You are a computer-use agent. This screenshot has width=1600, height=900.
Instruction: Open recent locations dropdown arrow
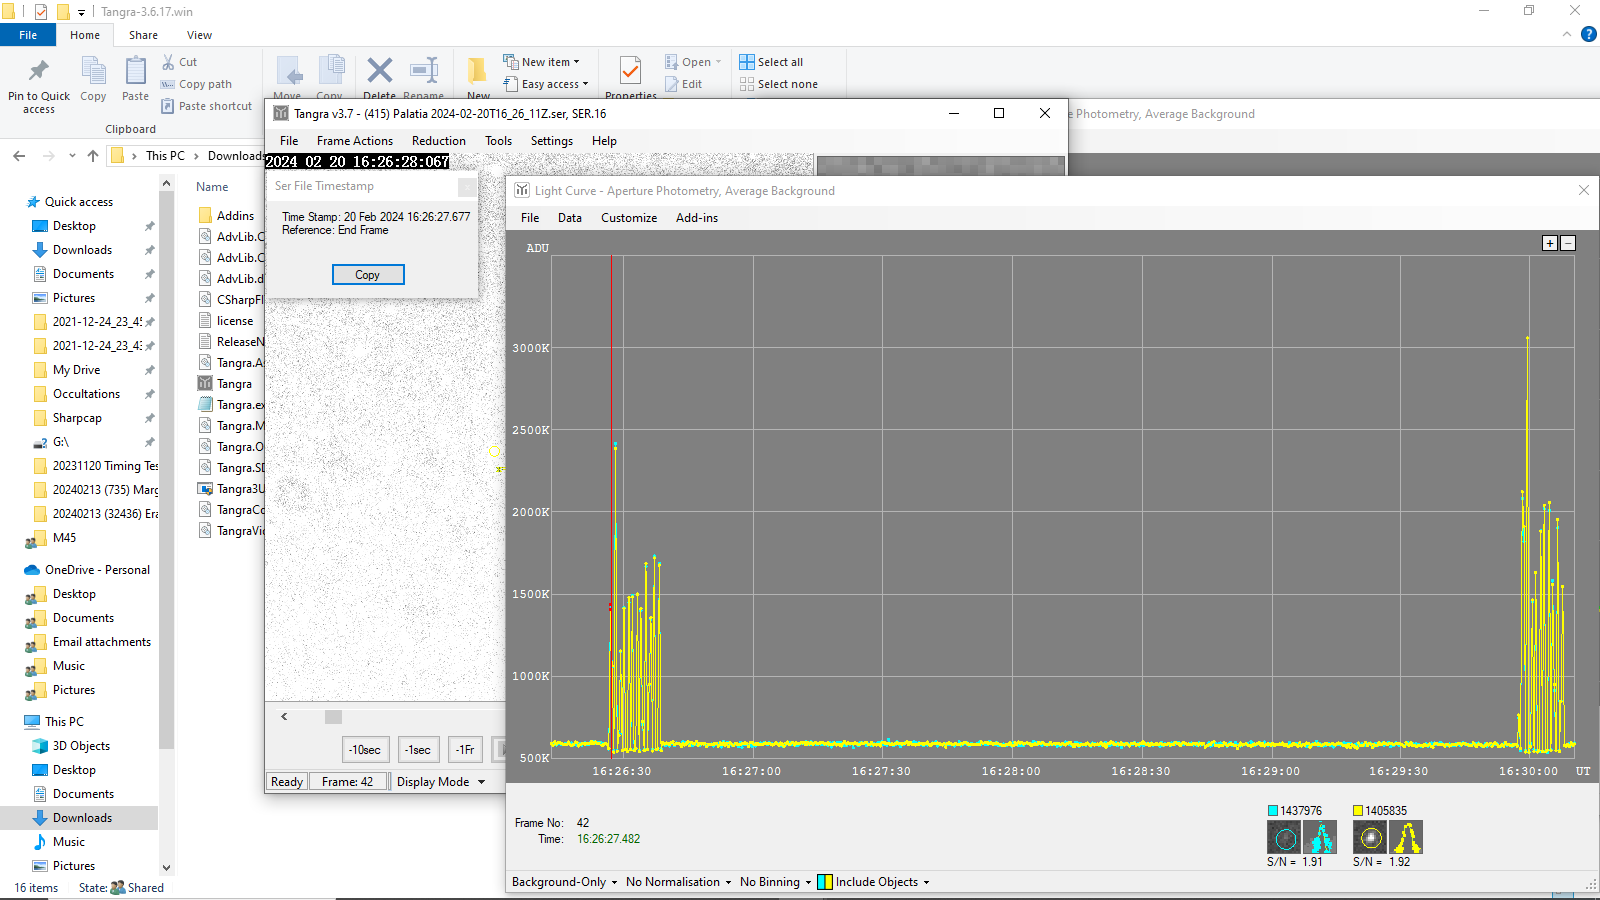pos(72,156)
